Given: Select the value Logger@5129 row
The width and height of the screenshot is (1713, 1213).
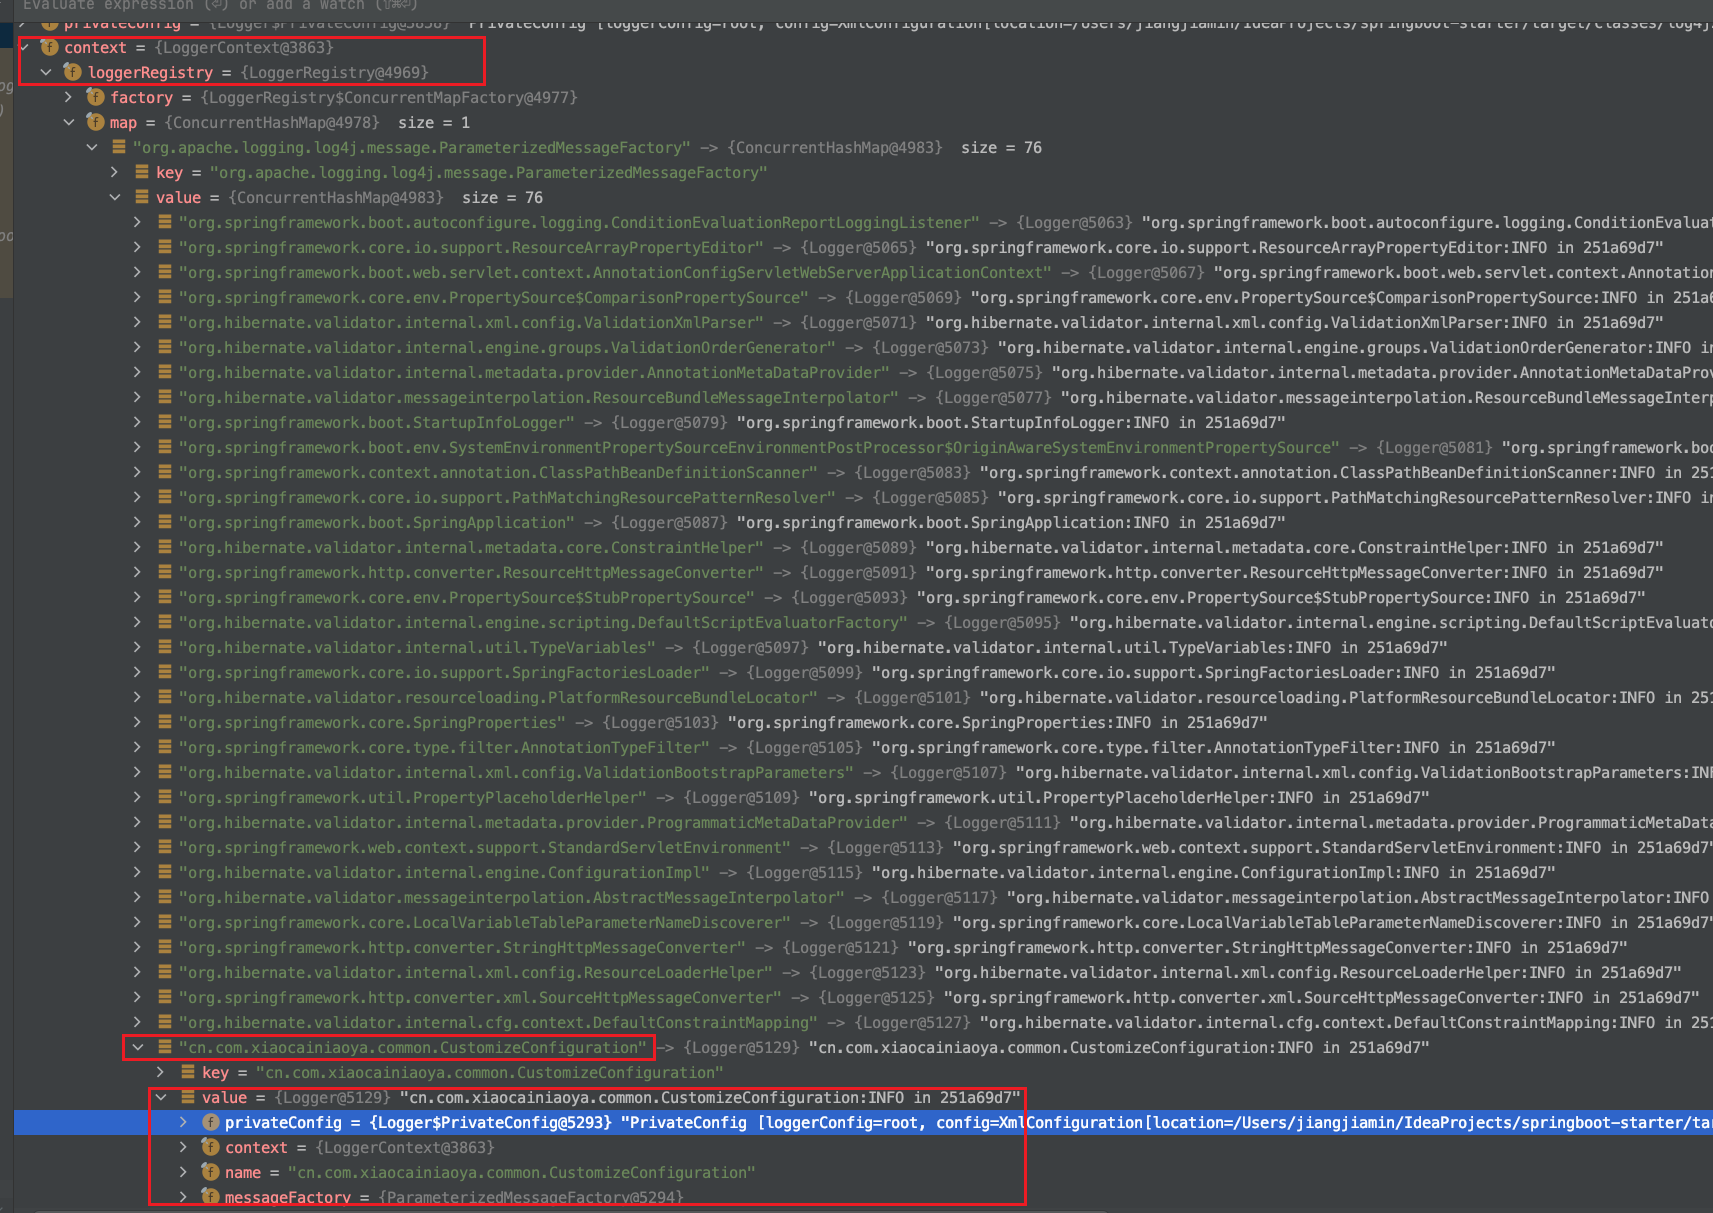Looking at the screenshot, I should click(x=863, y=1097).
